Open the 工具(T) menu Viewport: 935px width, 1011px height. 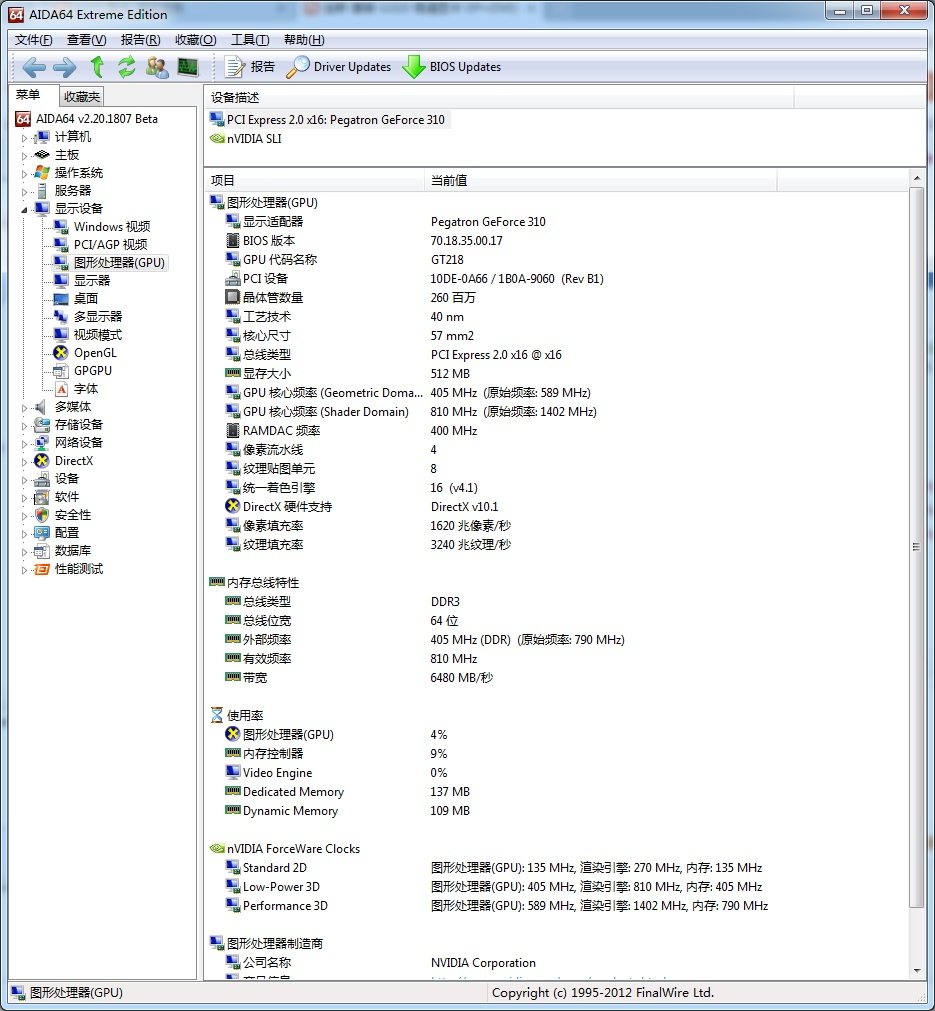(x=249, y=40)
